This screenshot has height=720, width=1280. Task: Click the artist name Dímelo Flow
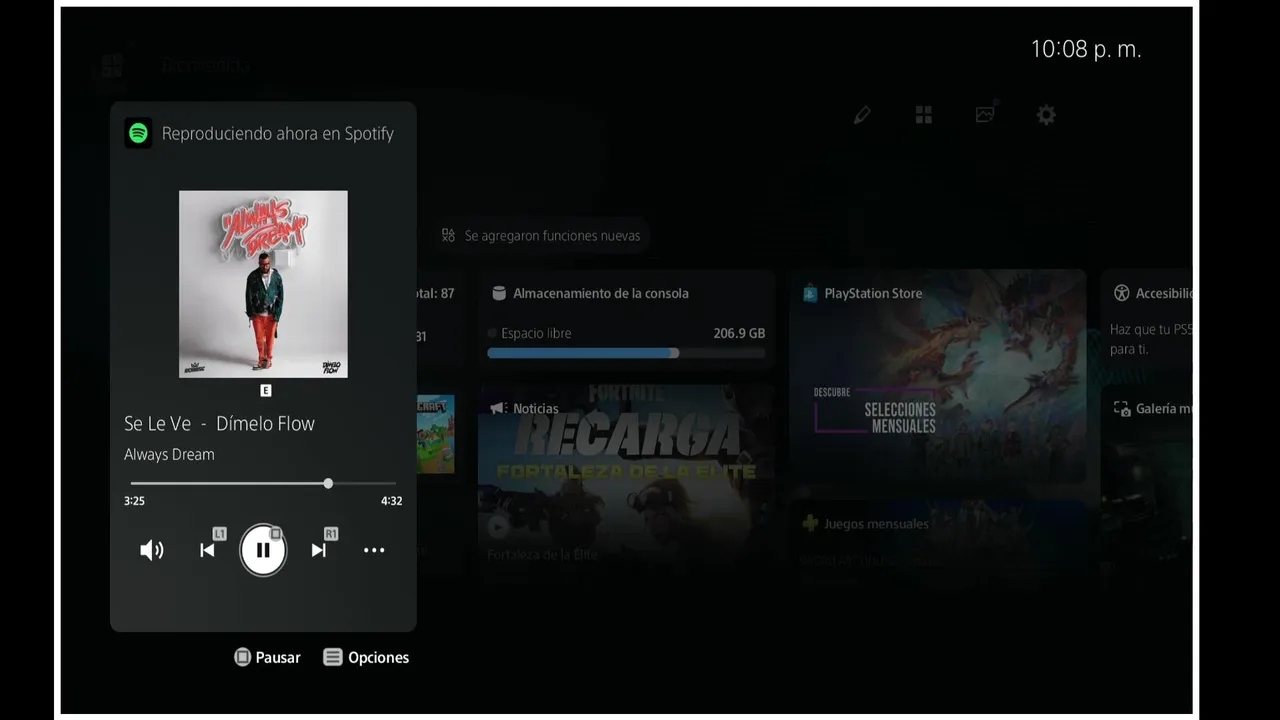coord(265,423)
